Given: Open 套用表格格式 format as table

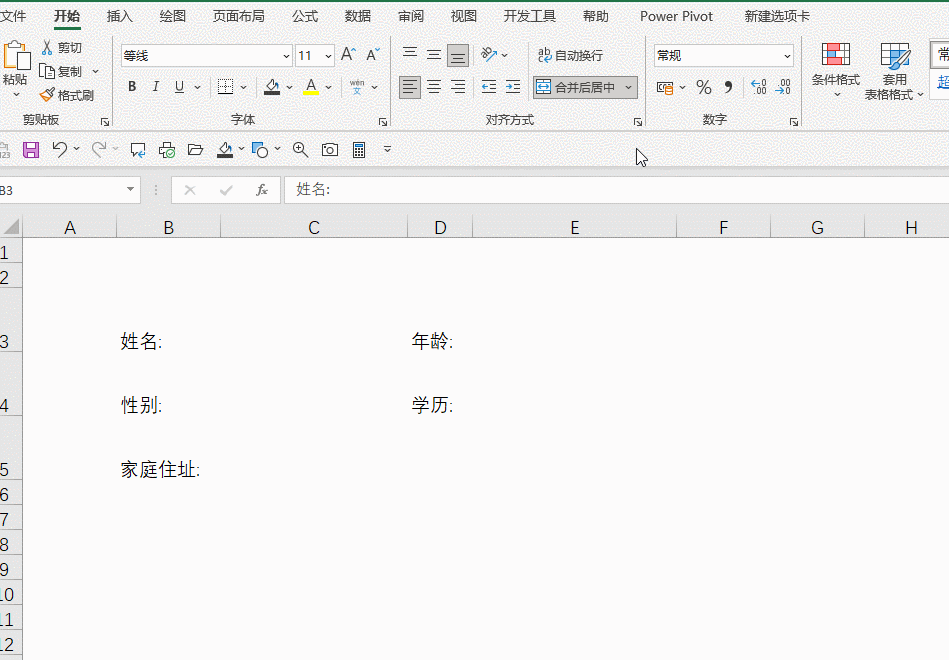Looking at the screenshot, I should 893,70.
